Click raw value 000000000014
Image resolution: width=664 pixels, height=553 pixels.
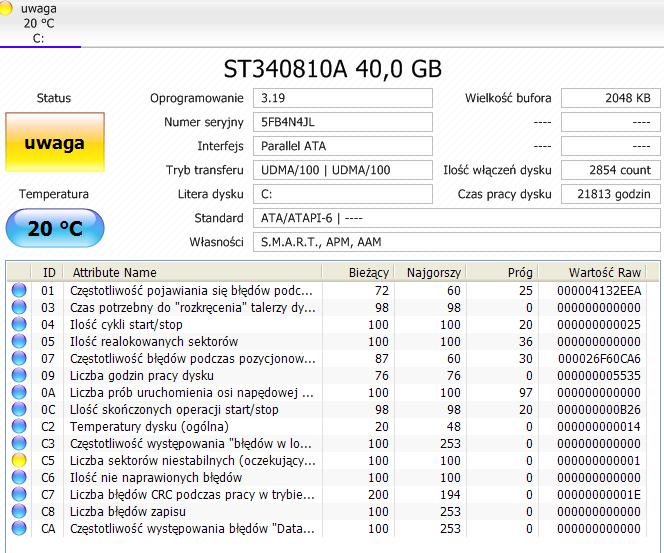tap(599, 426)
